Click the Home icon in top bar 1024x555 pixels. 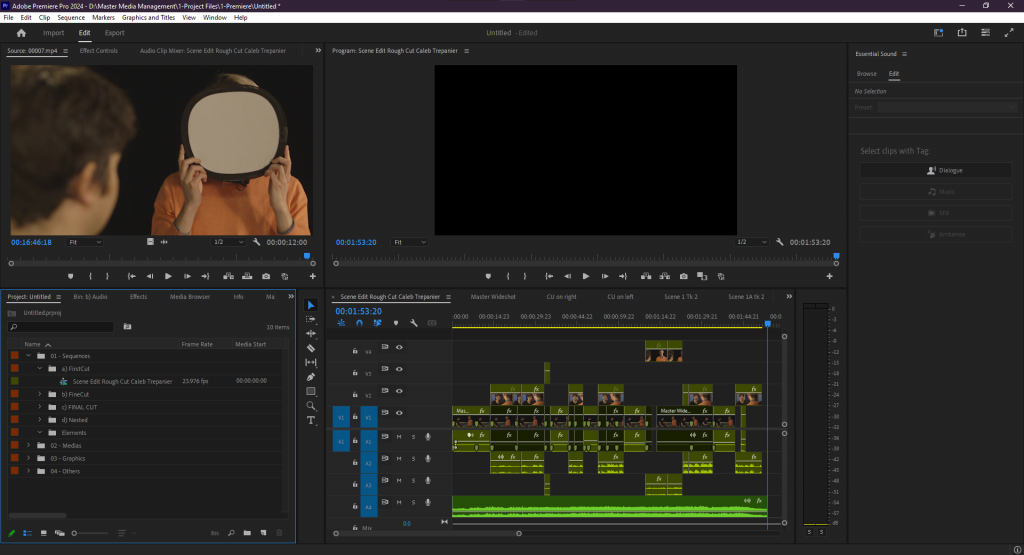coord(21,33)
